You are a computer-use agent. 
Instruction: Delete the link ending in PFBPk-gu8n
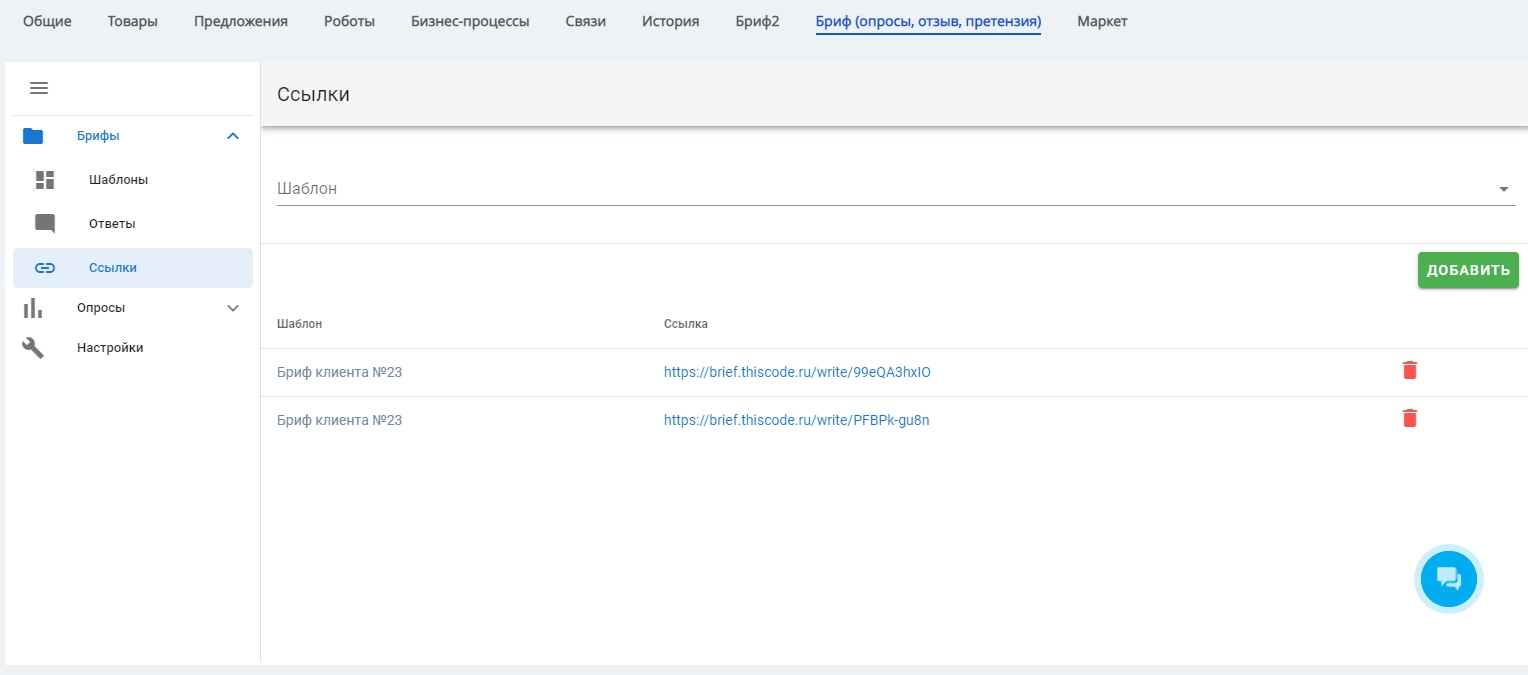coord(1410,419)
